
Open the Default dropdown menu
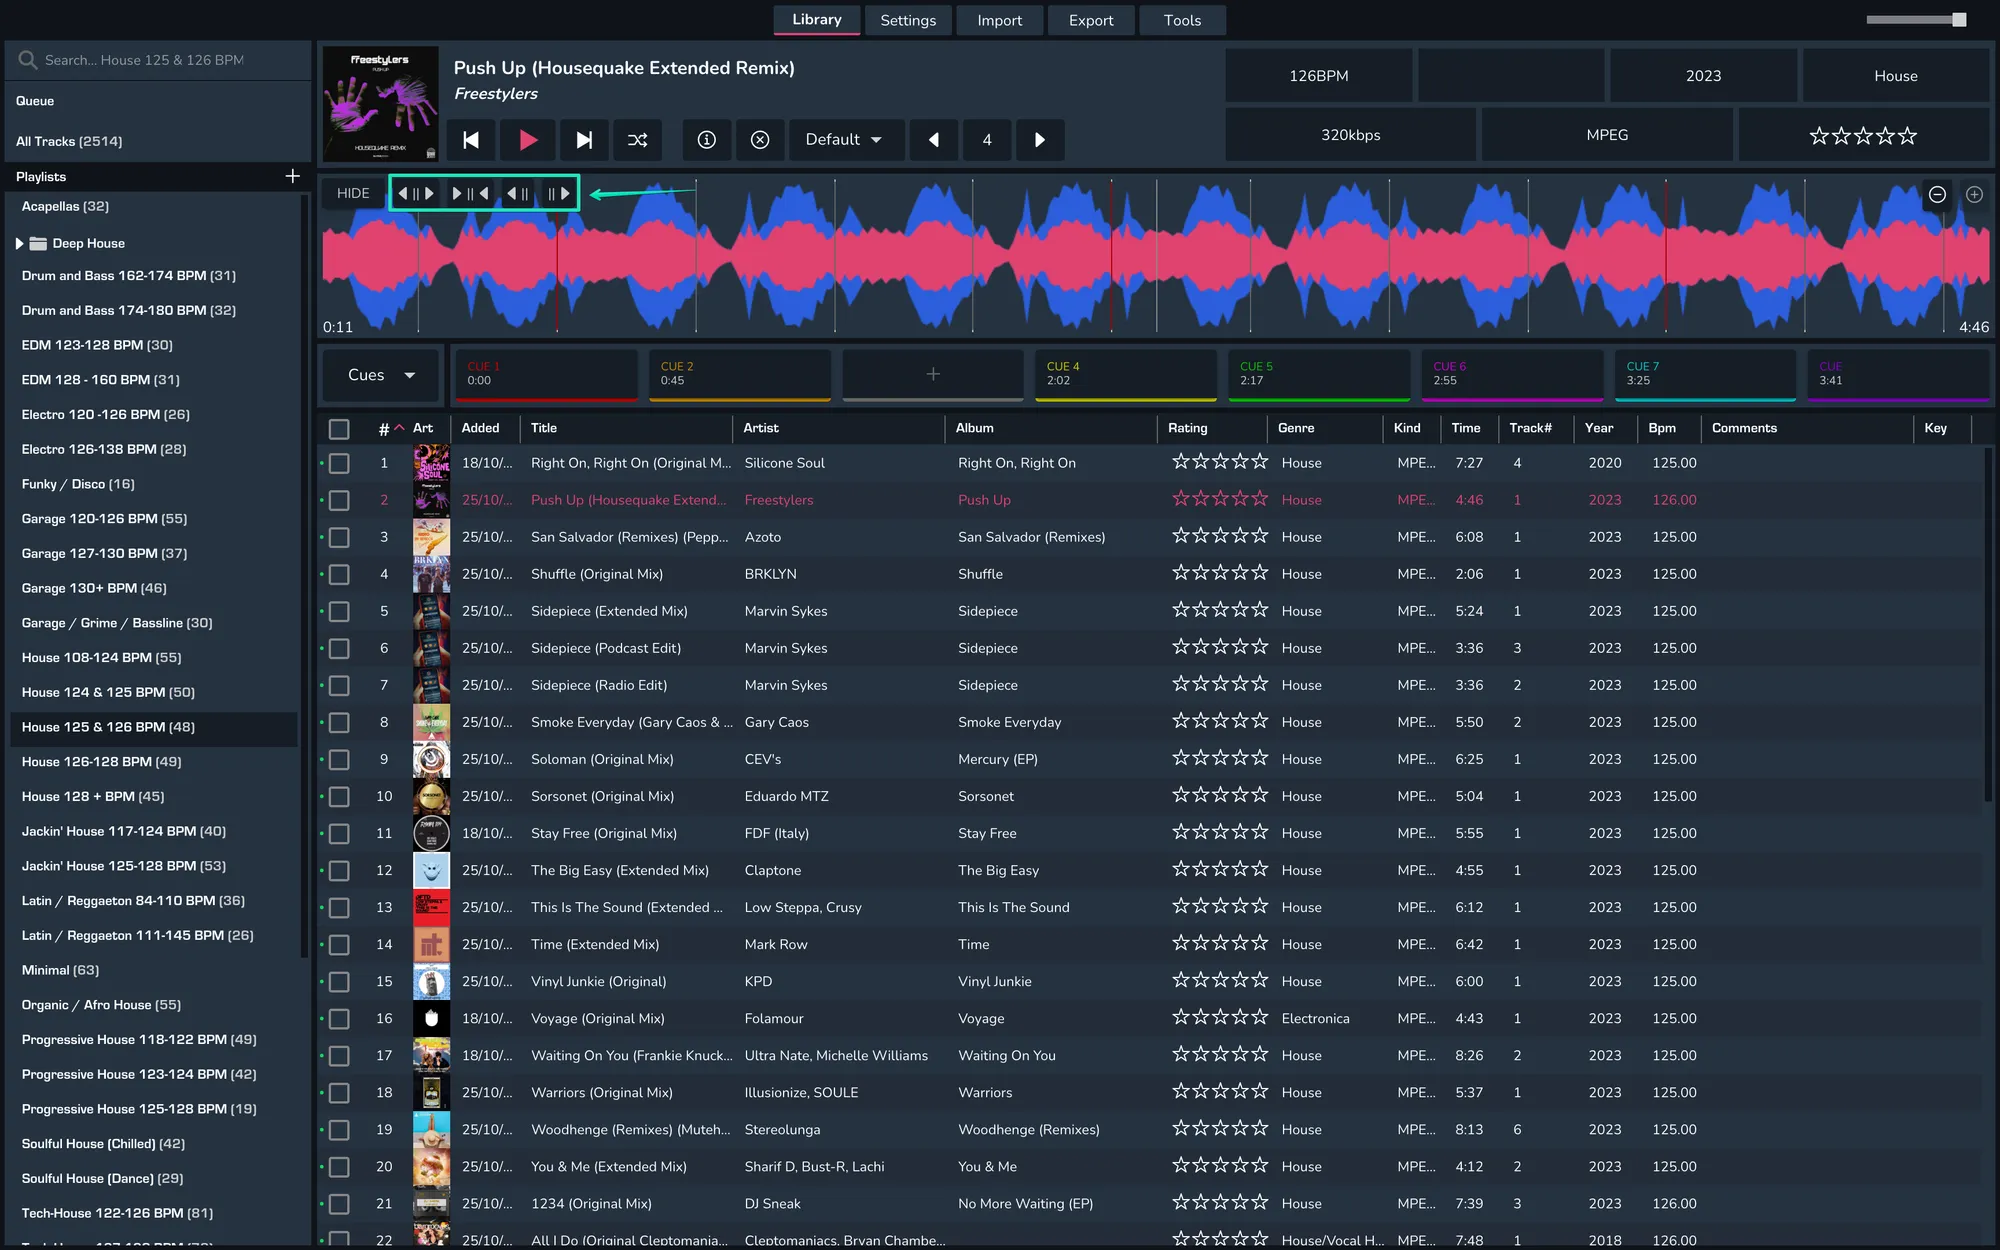tap(845, 140)
